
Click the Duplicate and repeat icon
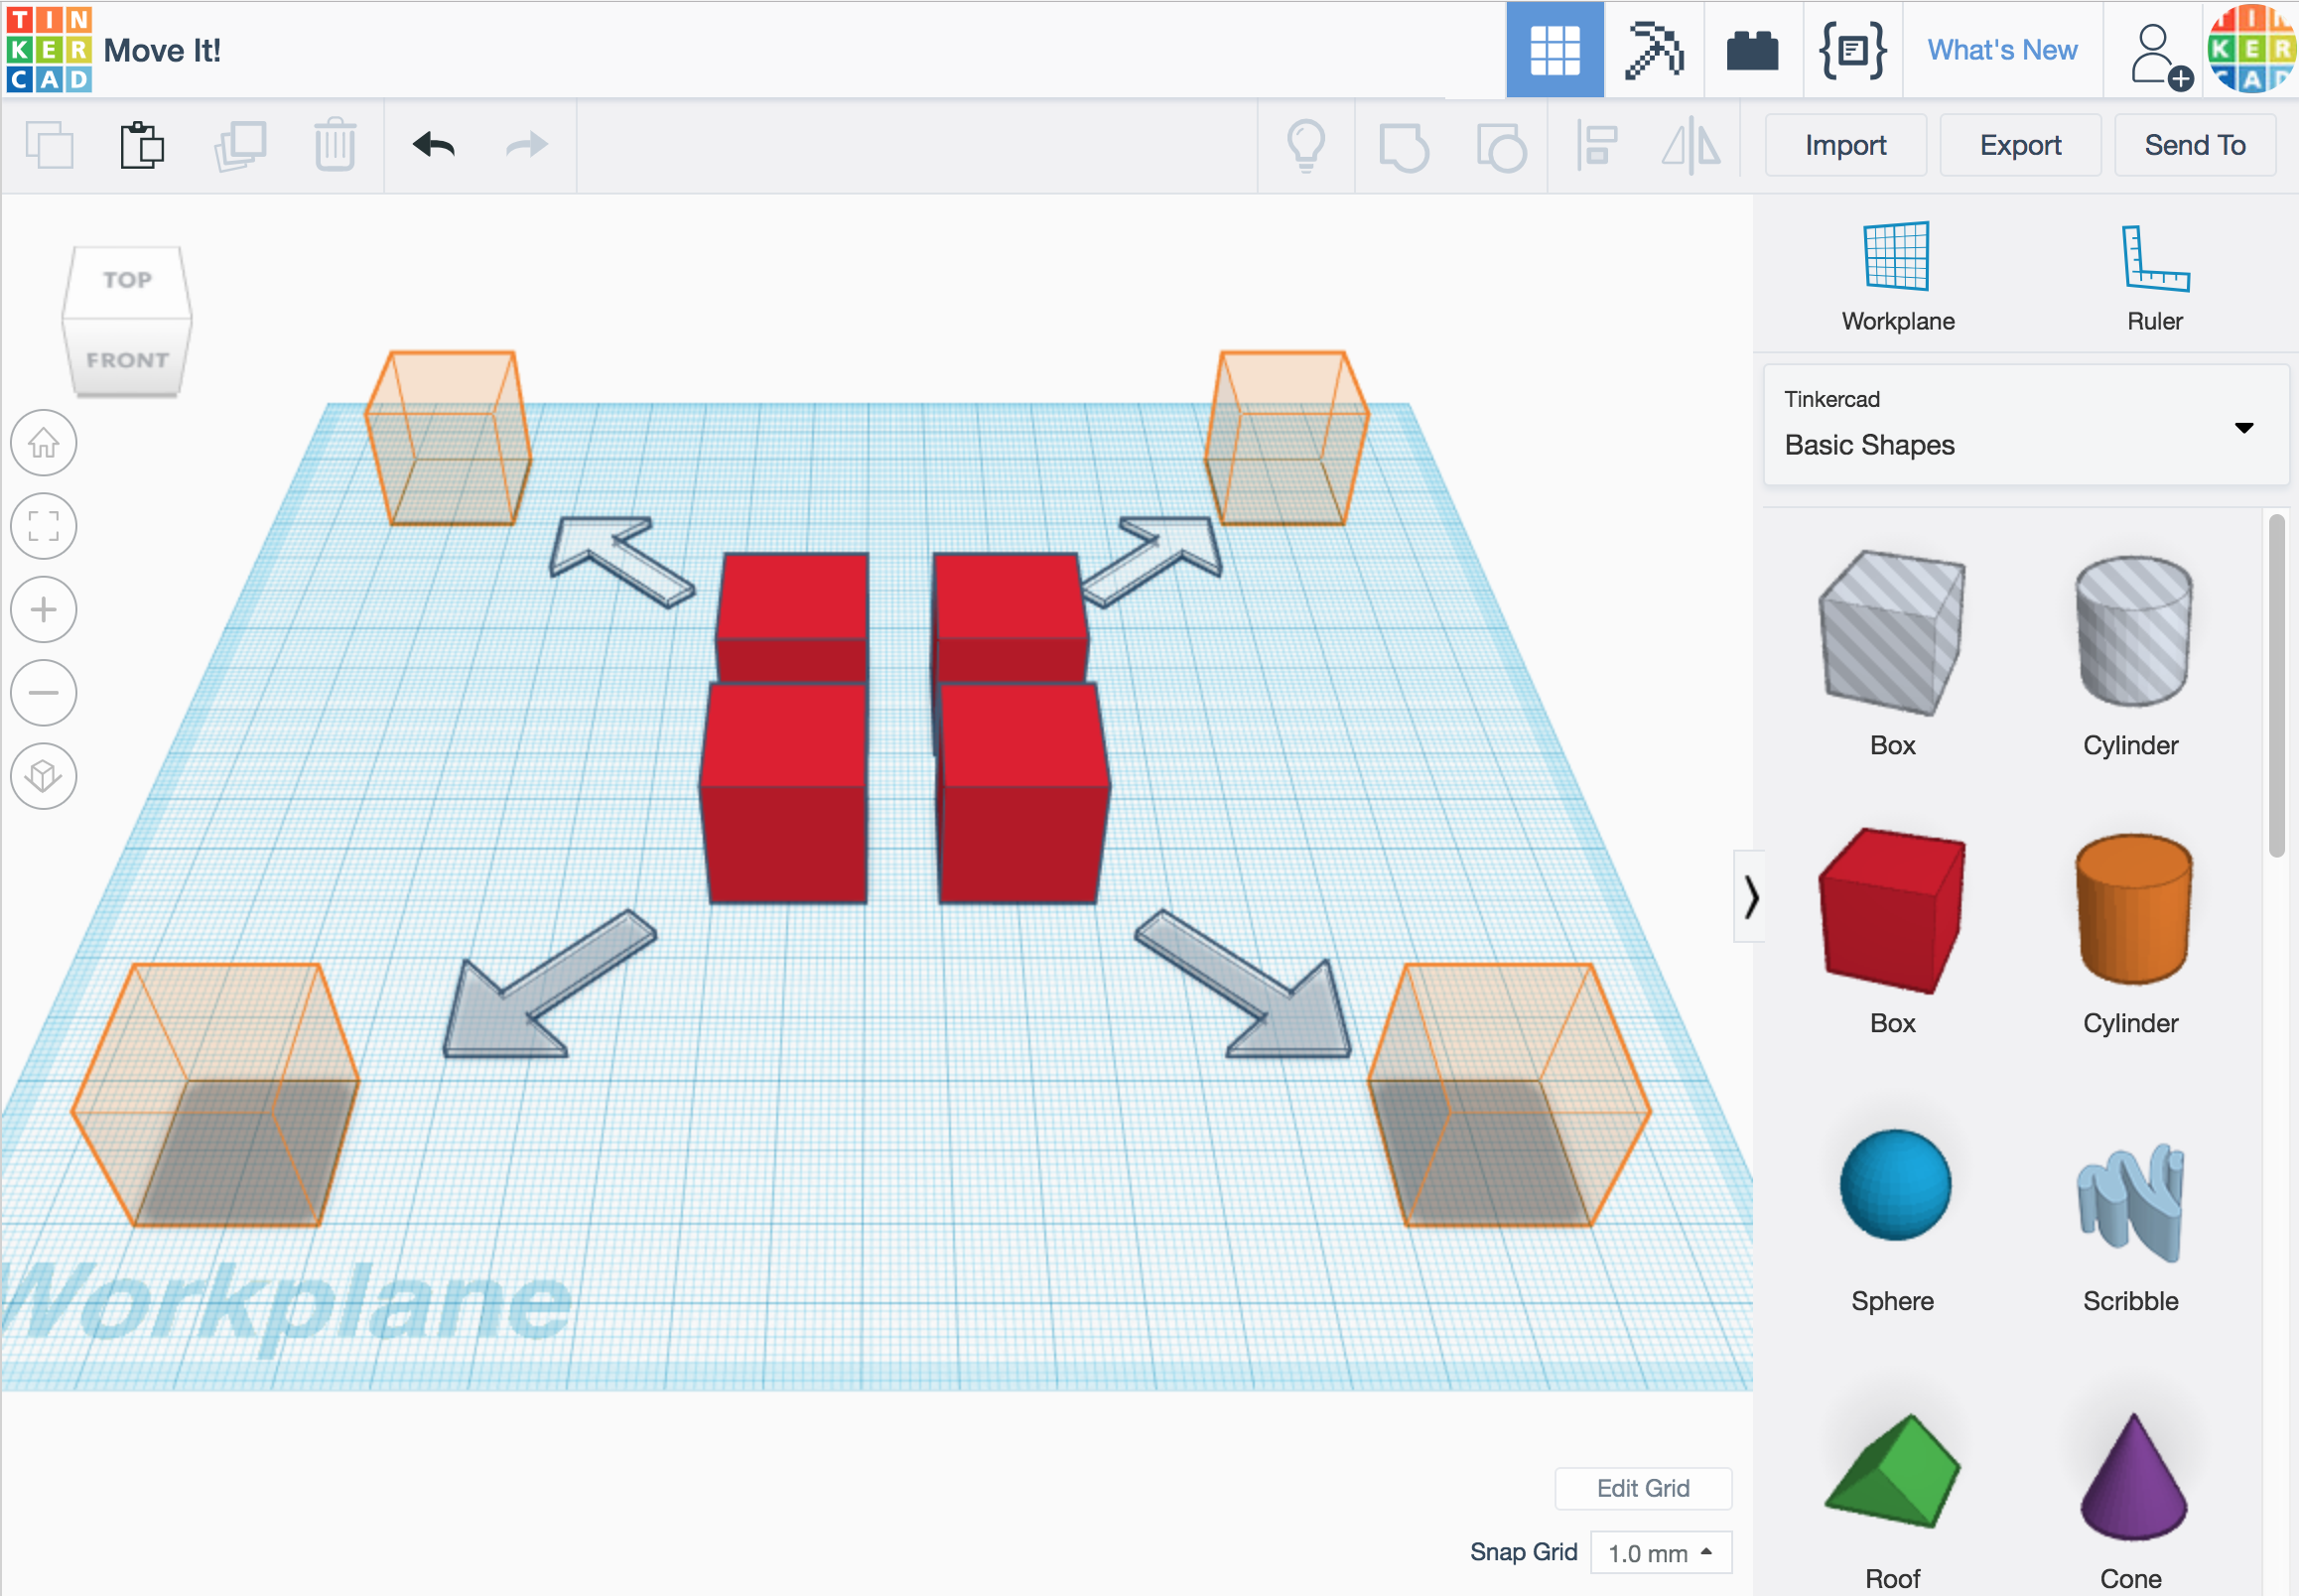pos(239,146)
